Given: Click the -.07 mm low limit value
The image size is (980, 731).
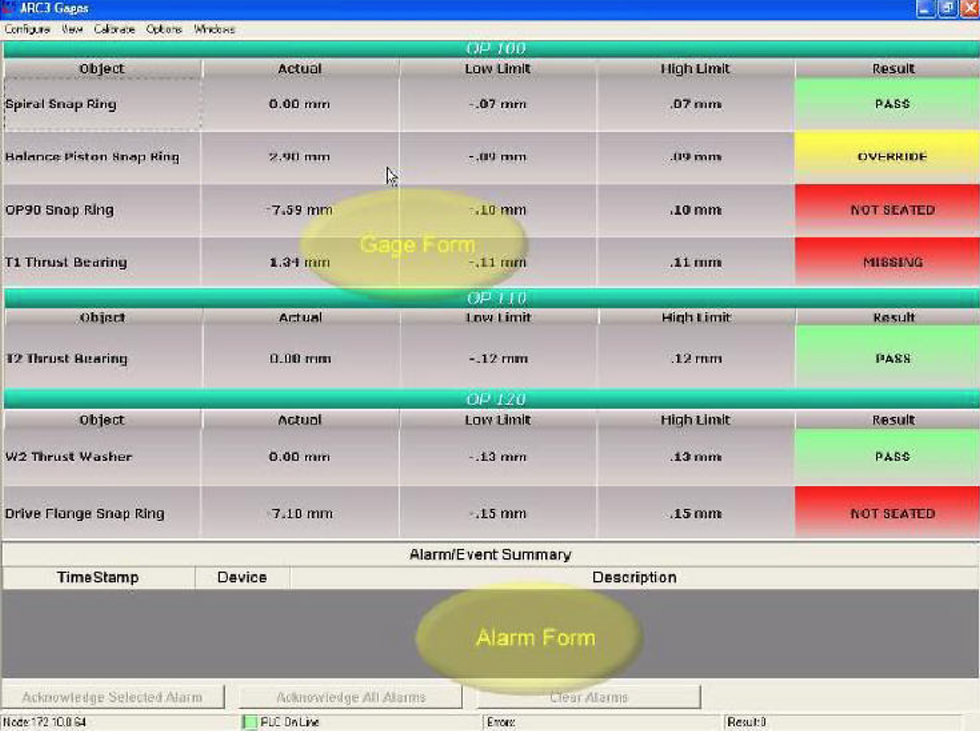Looking at the screenshot, I should point(498,104).
